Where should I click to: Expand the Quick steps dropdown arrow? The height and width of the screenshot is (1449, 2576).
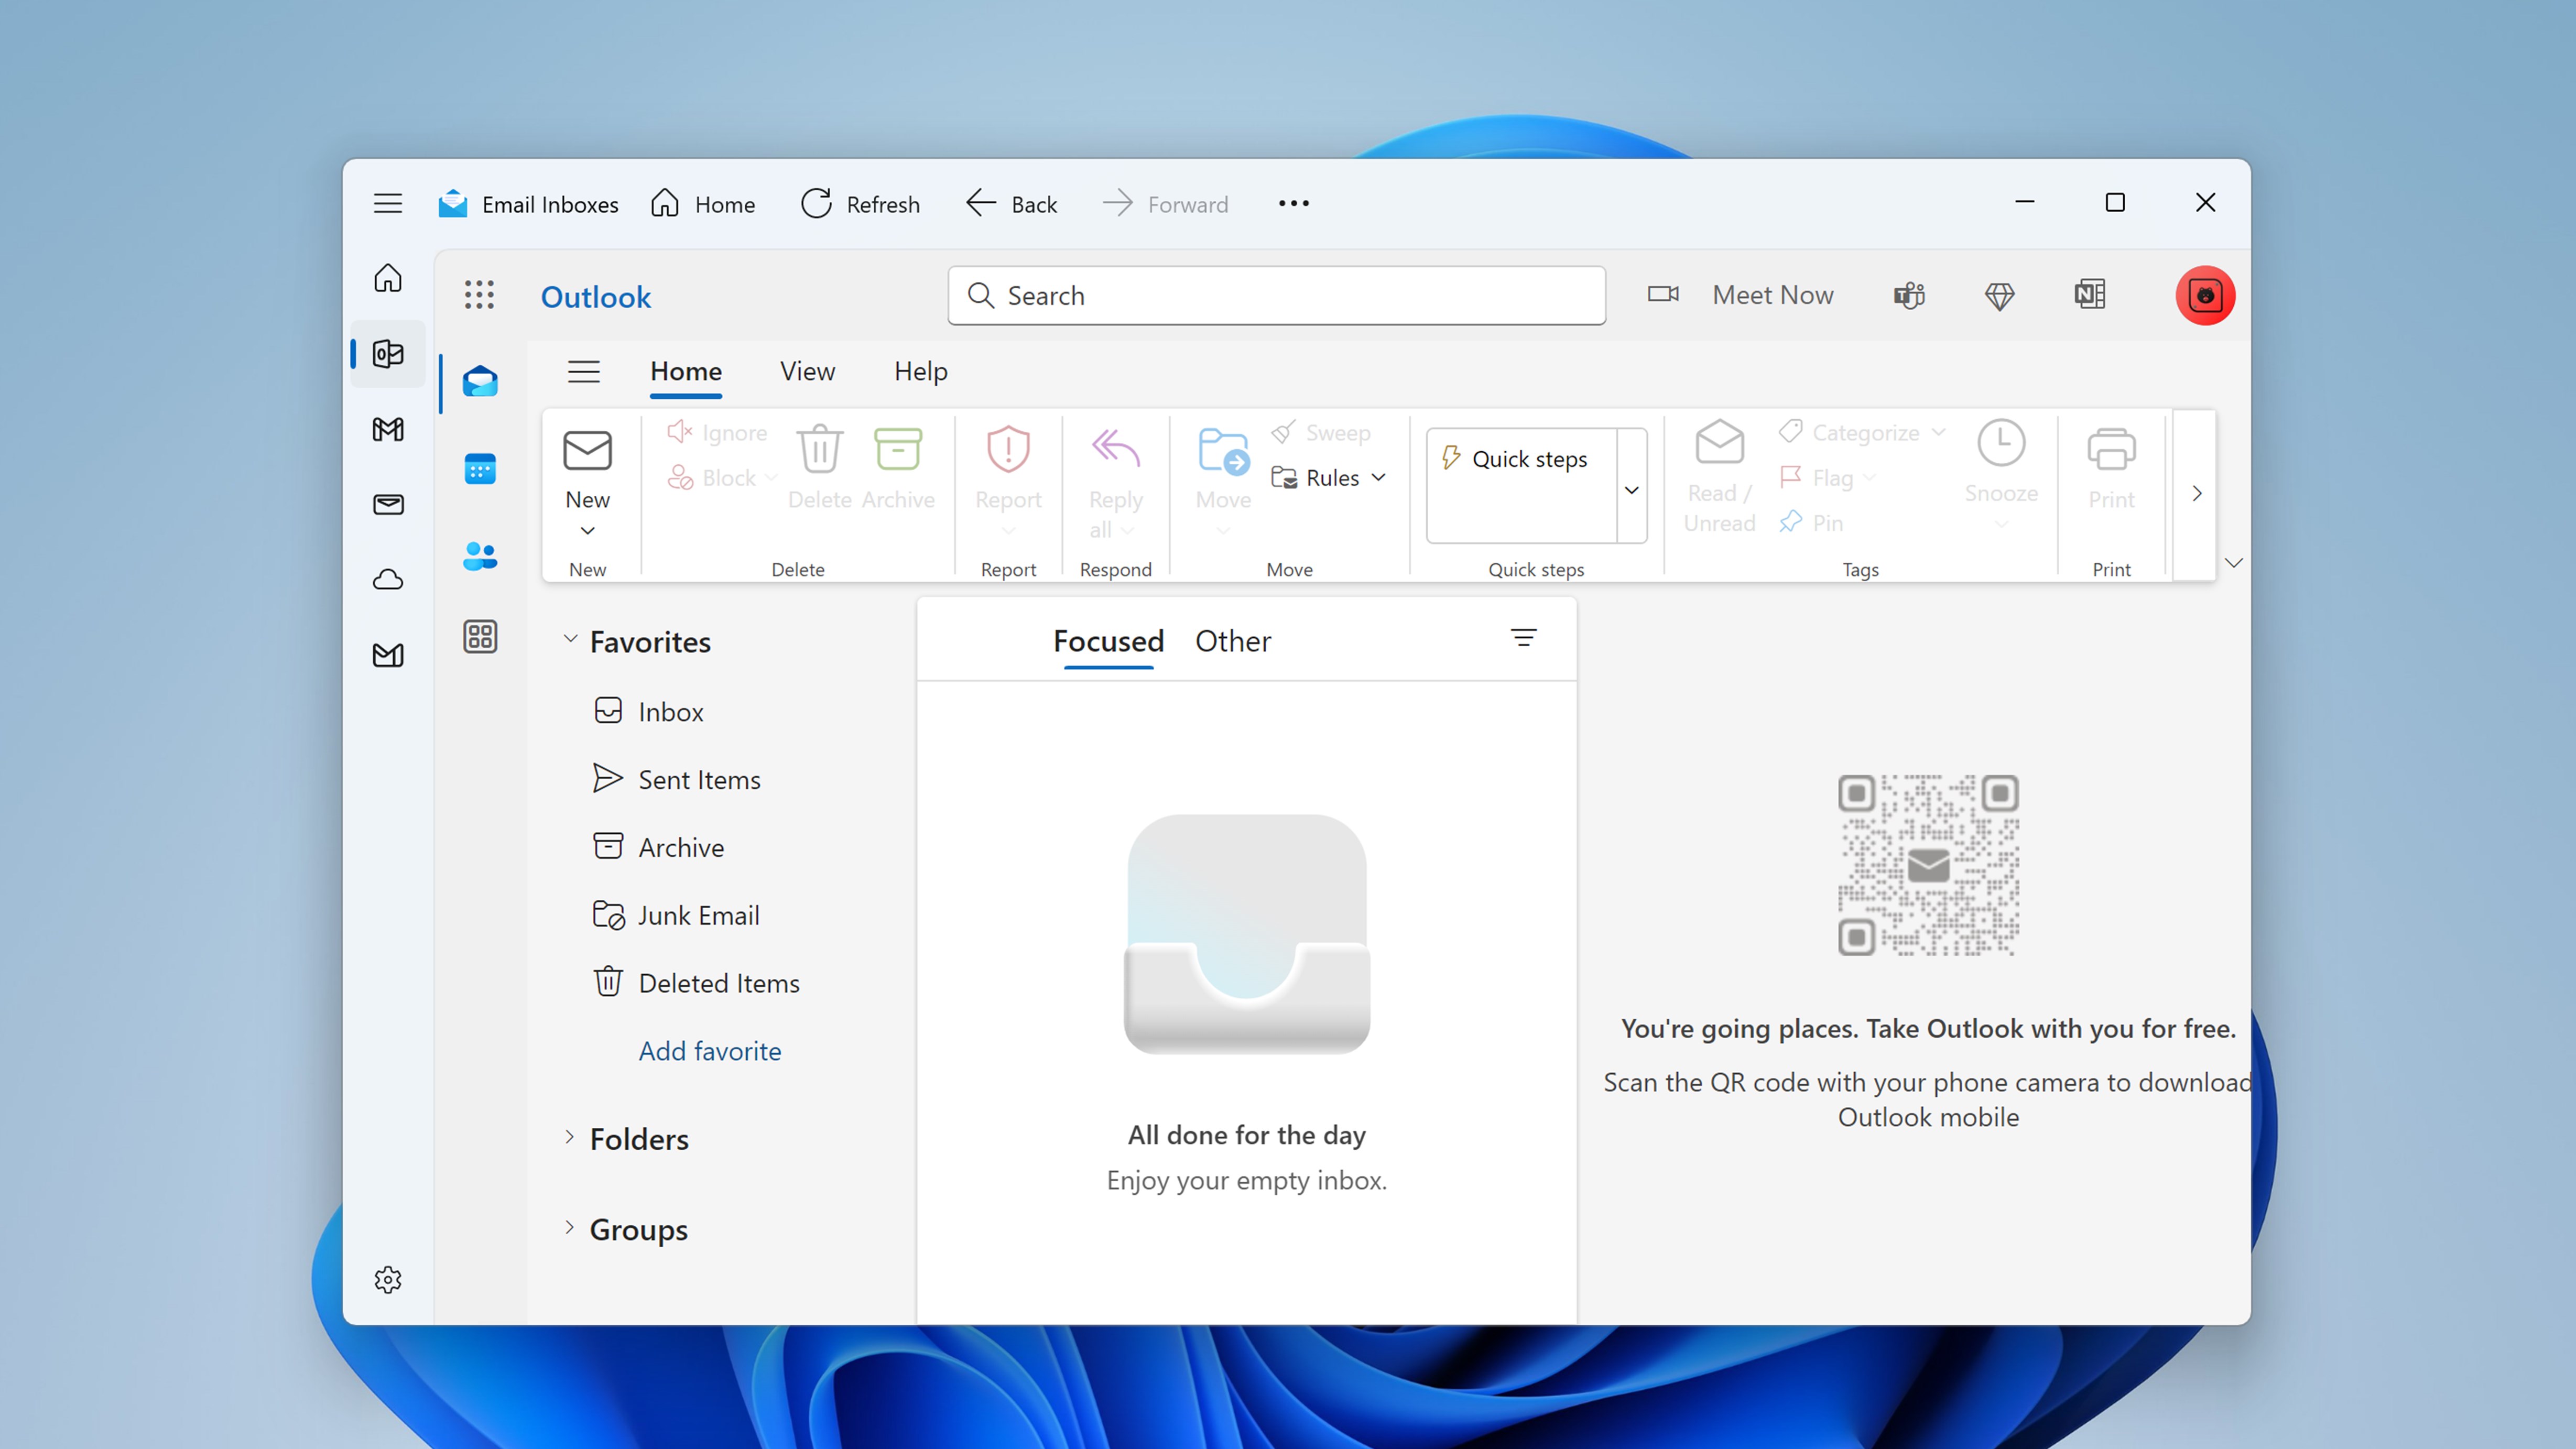[1631, 489]
